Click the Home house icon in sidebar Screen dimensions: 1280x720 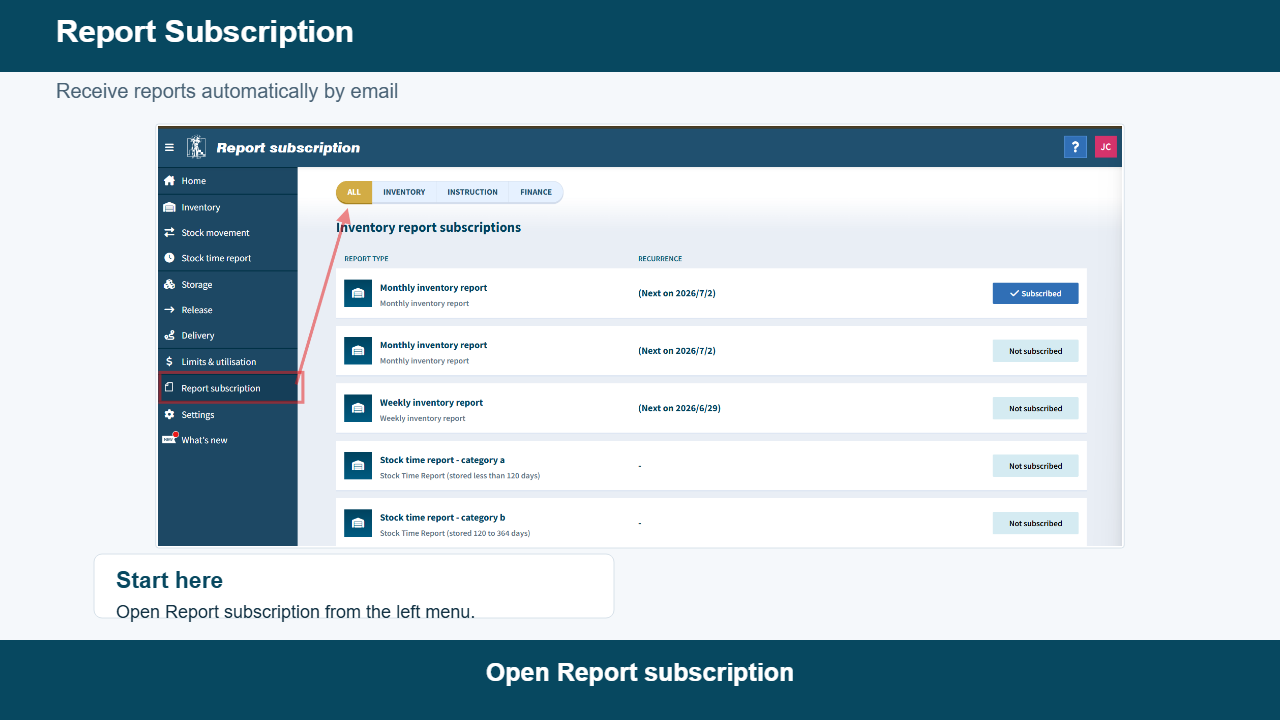tap(169, 181)
